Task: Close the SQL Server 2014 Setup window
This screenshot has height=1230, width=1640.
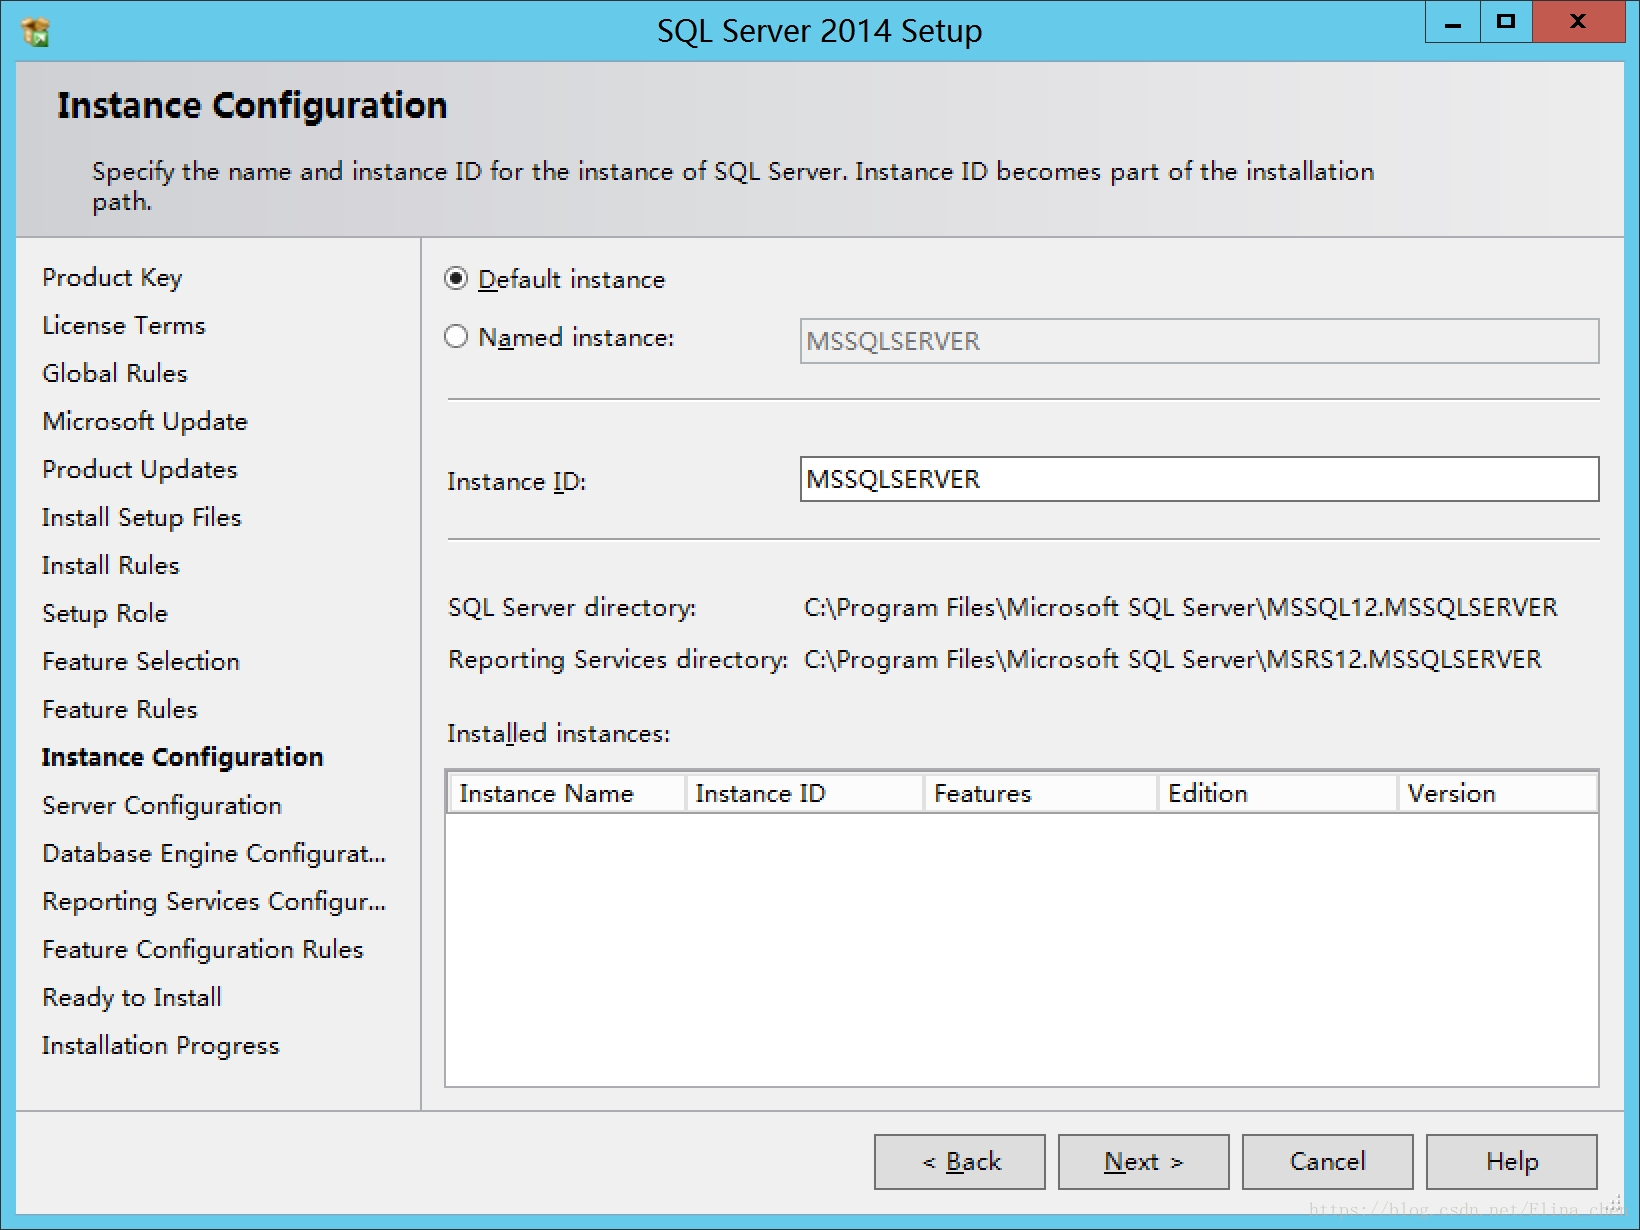Action: tap(1578, 22)
